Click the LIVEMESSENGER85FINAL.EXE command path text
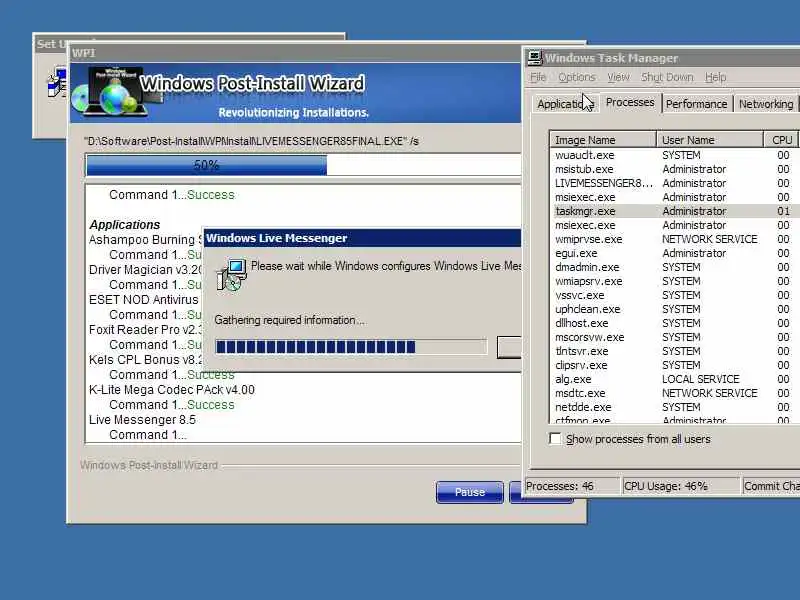 (x=253, y=141)
